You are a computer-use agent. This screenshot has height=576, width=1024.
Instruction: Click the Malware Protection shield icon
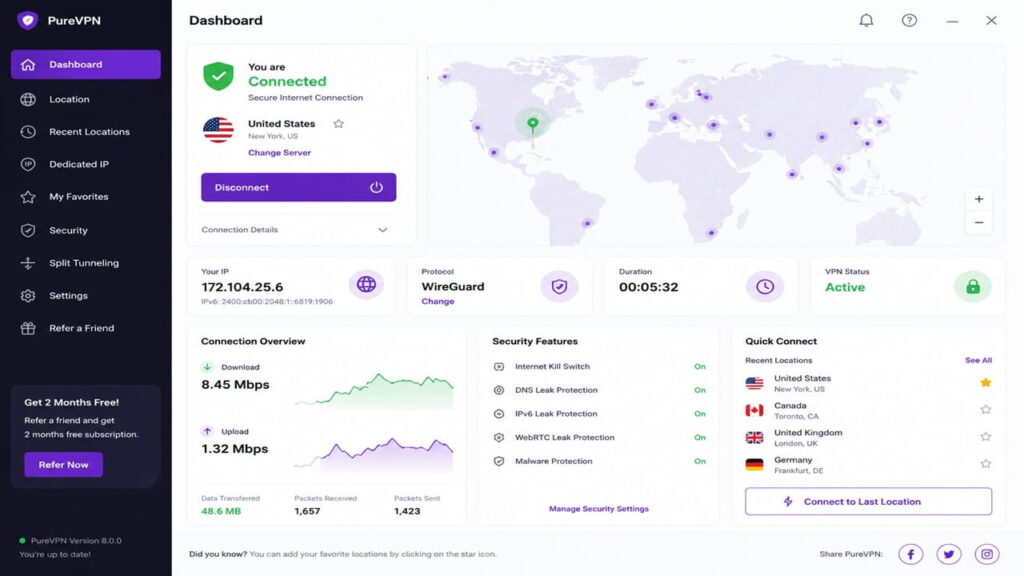(499, 461)
